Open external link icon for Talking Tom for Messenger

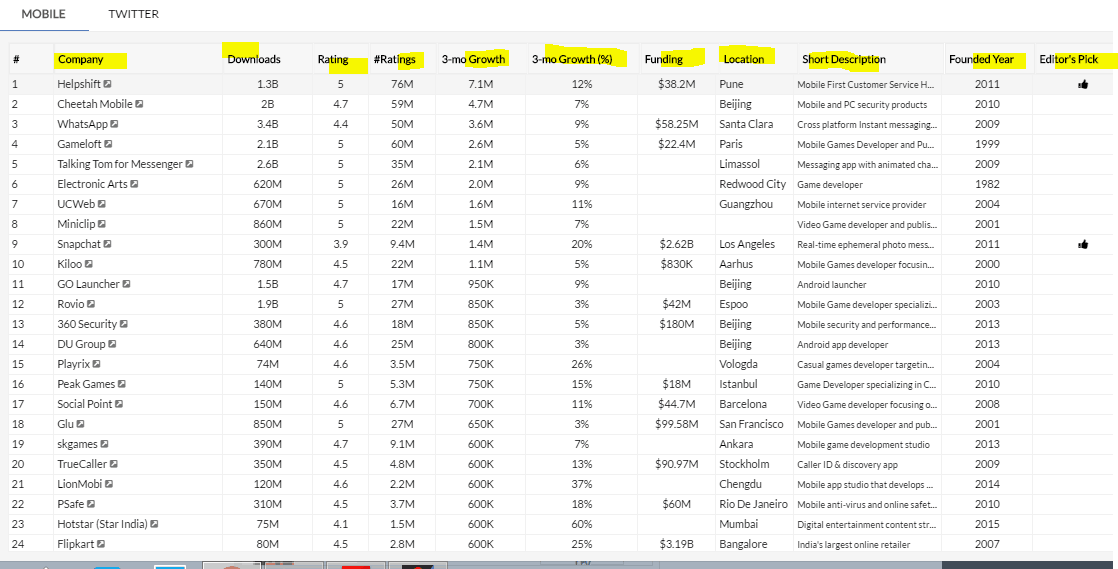(189, 164)
